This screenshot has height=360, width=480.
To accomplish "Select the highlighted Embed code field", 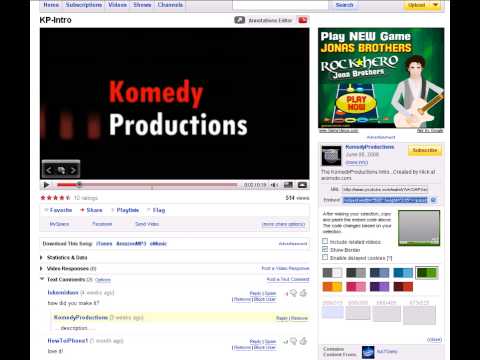I will coord(385,200).
